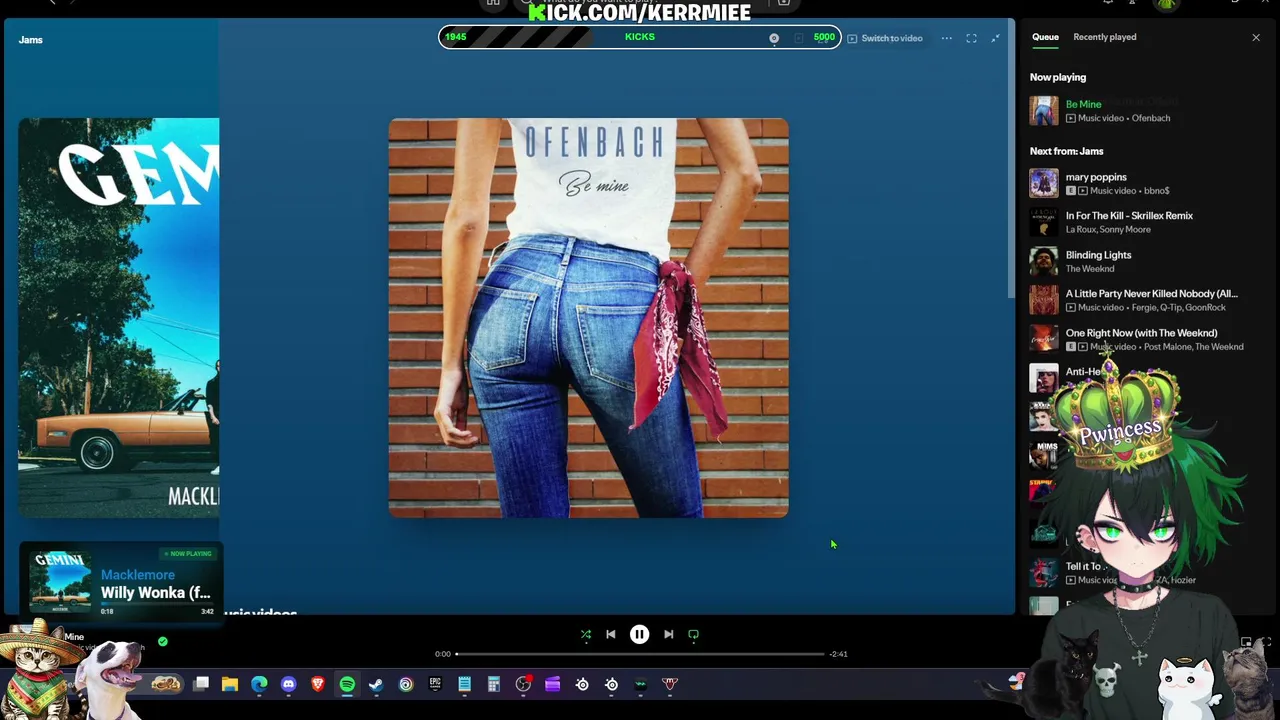1280x720 pixels.
Task: Open Steam from the taskbar
Action: coord(376,684)
